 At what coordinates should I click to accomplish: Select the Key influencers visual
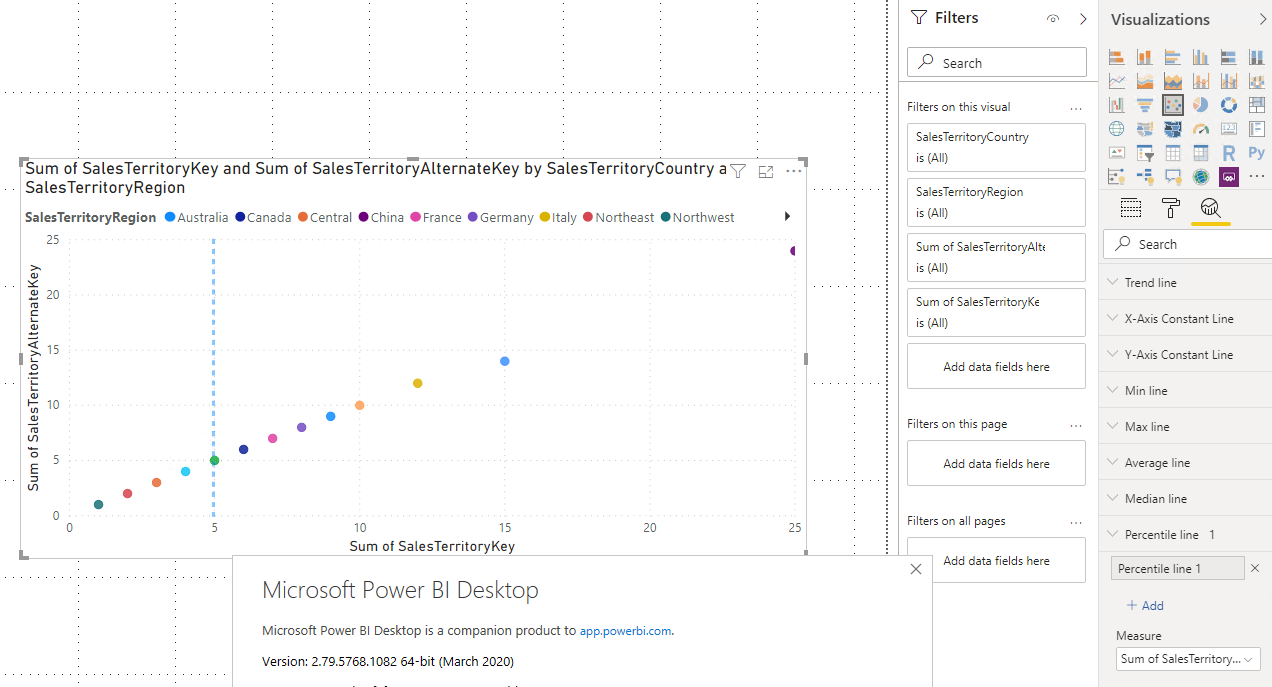1117,177
